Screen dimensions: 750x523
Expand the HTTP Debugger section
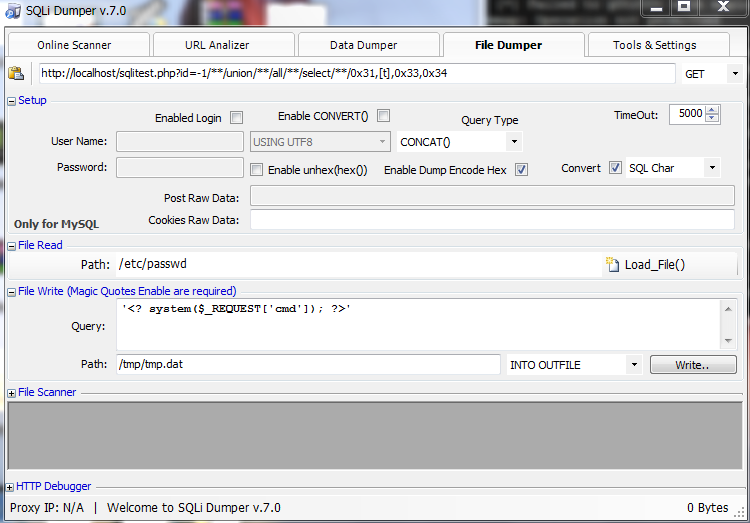click(10, 487)
